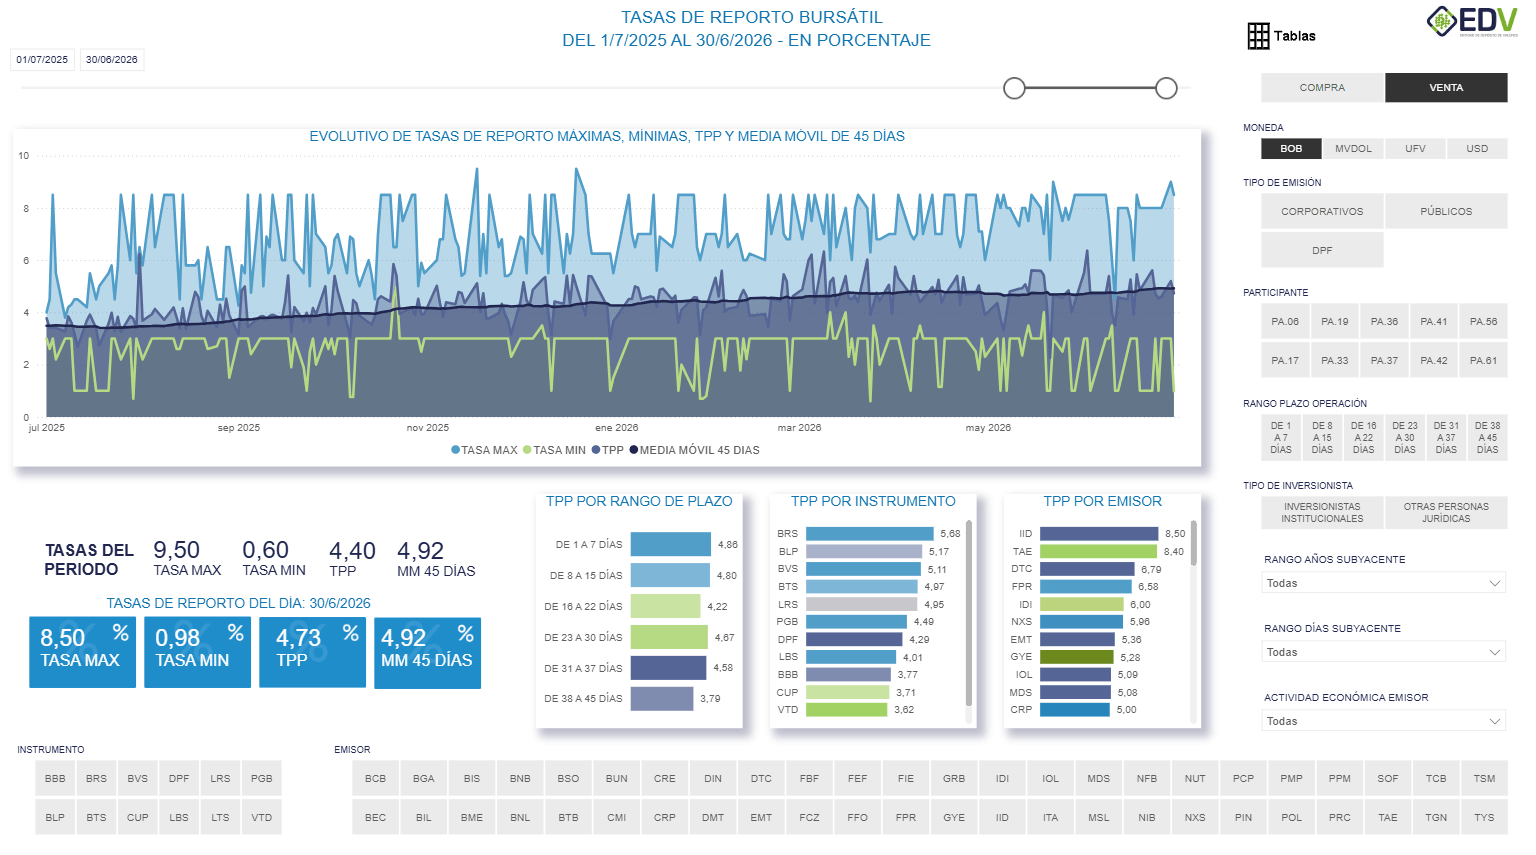Viewport: 1536px width, 855px height.
Task: Select the COMPRA option
Action: point(1322,88)
